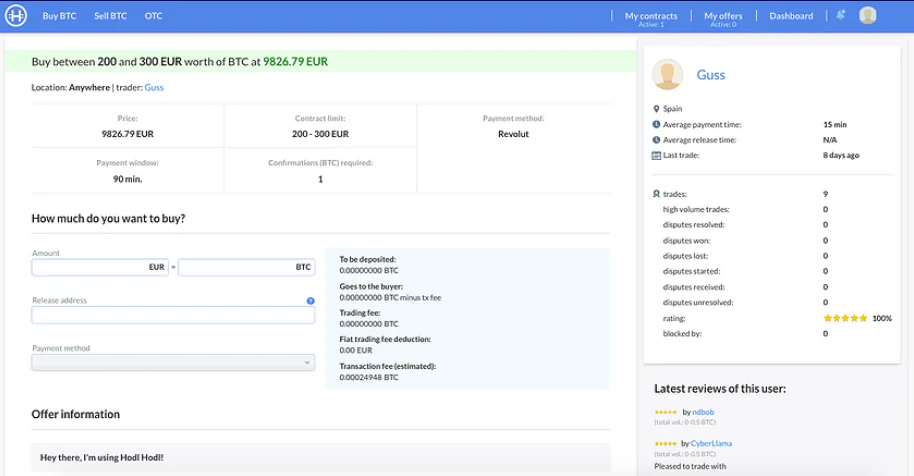Go to the OTC section
Image resolution: width=914 pixels, height=476 pixels.
(x=153, y=16)
